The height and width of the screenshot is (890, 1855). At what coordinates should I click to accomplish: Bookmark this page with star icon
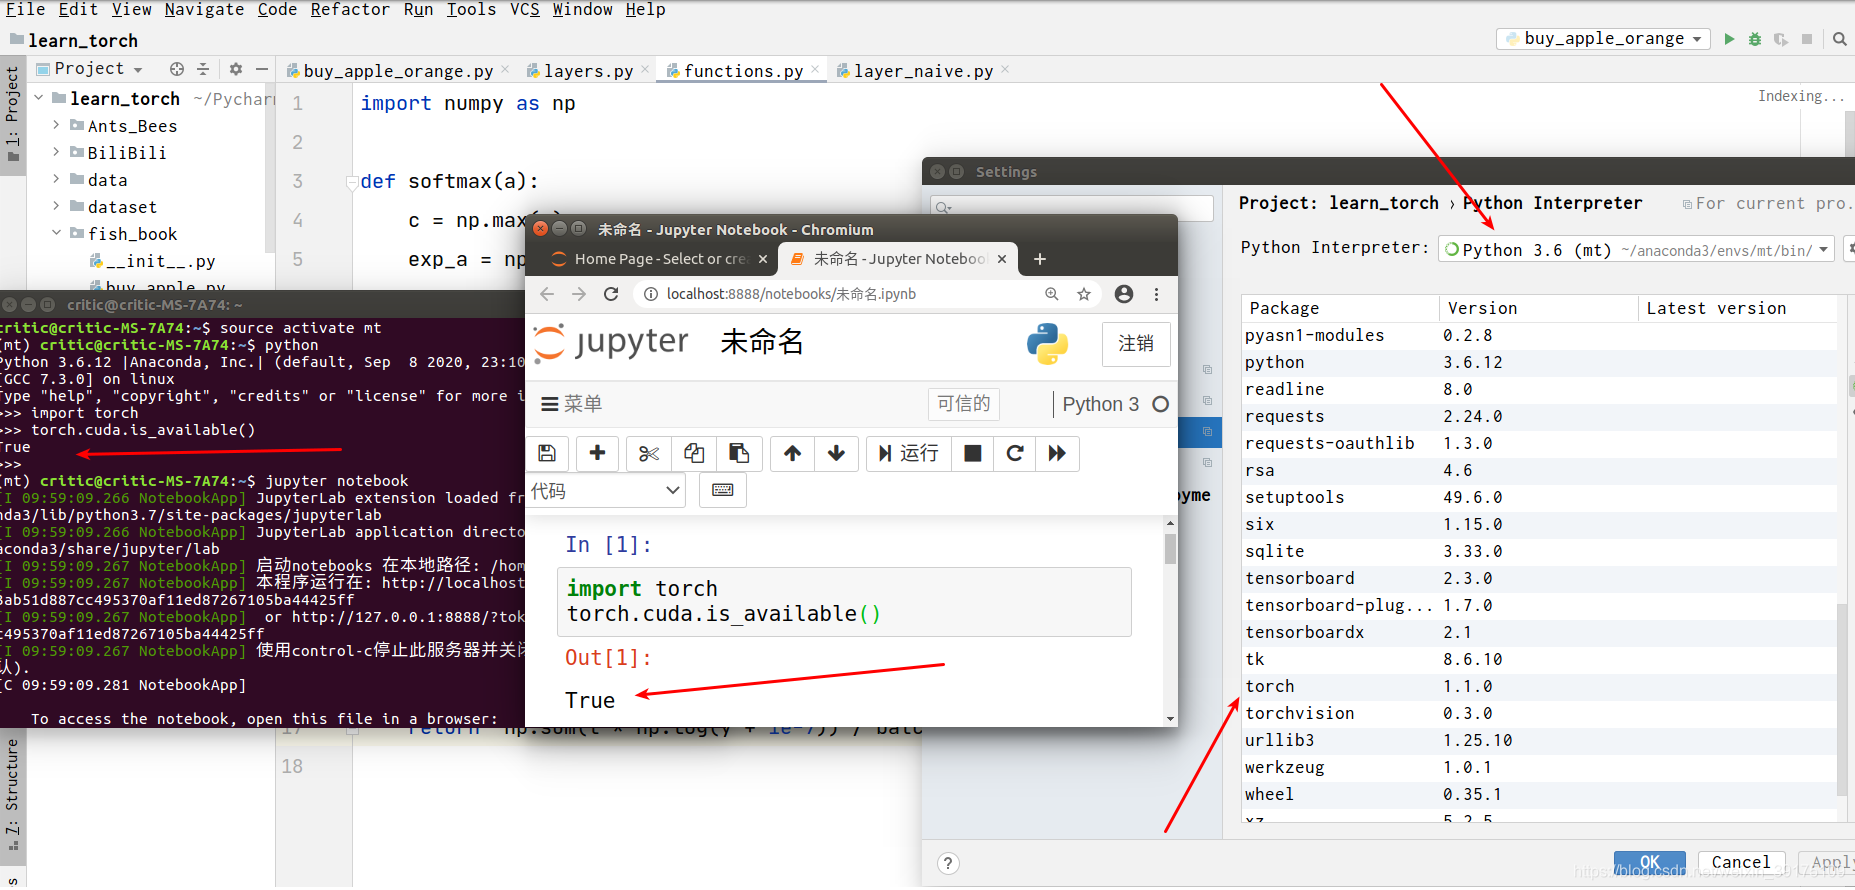point(1084,294)
